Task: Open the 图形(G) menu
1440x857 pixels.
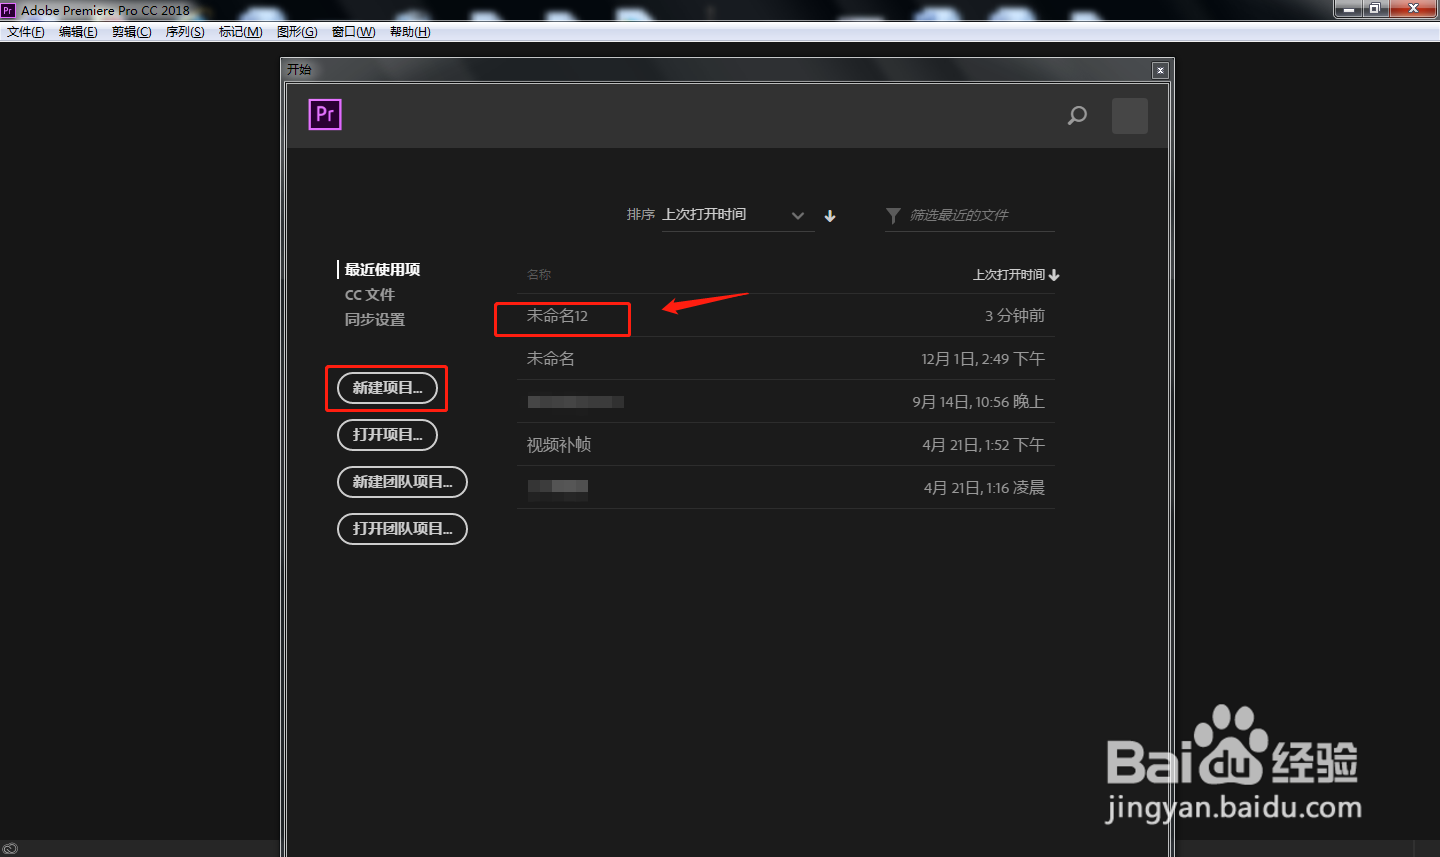Action: click(297, 32)
